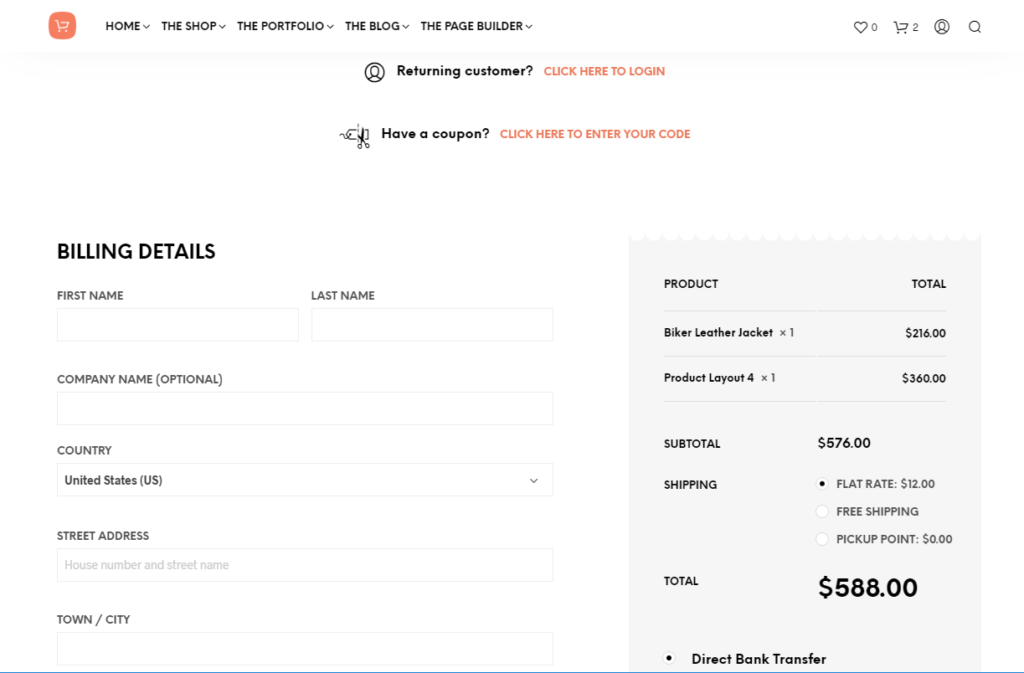Expand The Portfolio menu

285,26
